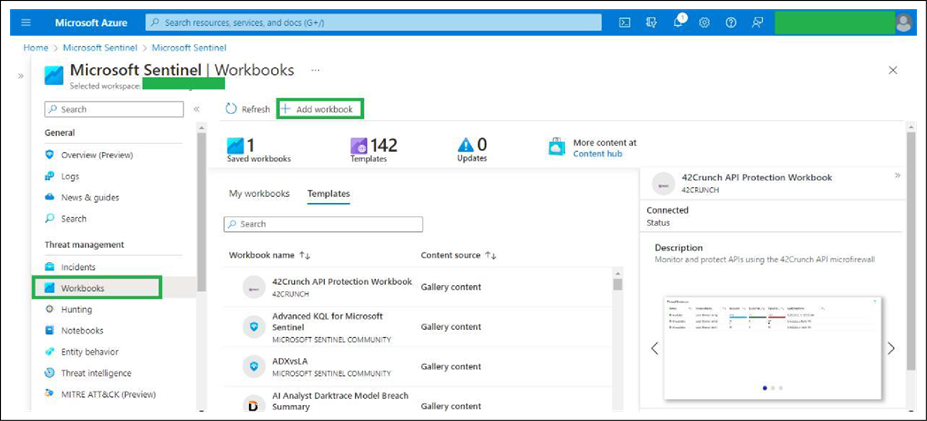Image resolution: width=927 pixels, height=421 pixels.
Task: Select the ADXvsLA workbook row
Action: coord(419,367)
